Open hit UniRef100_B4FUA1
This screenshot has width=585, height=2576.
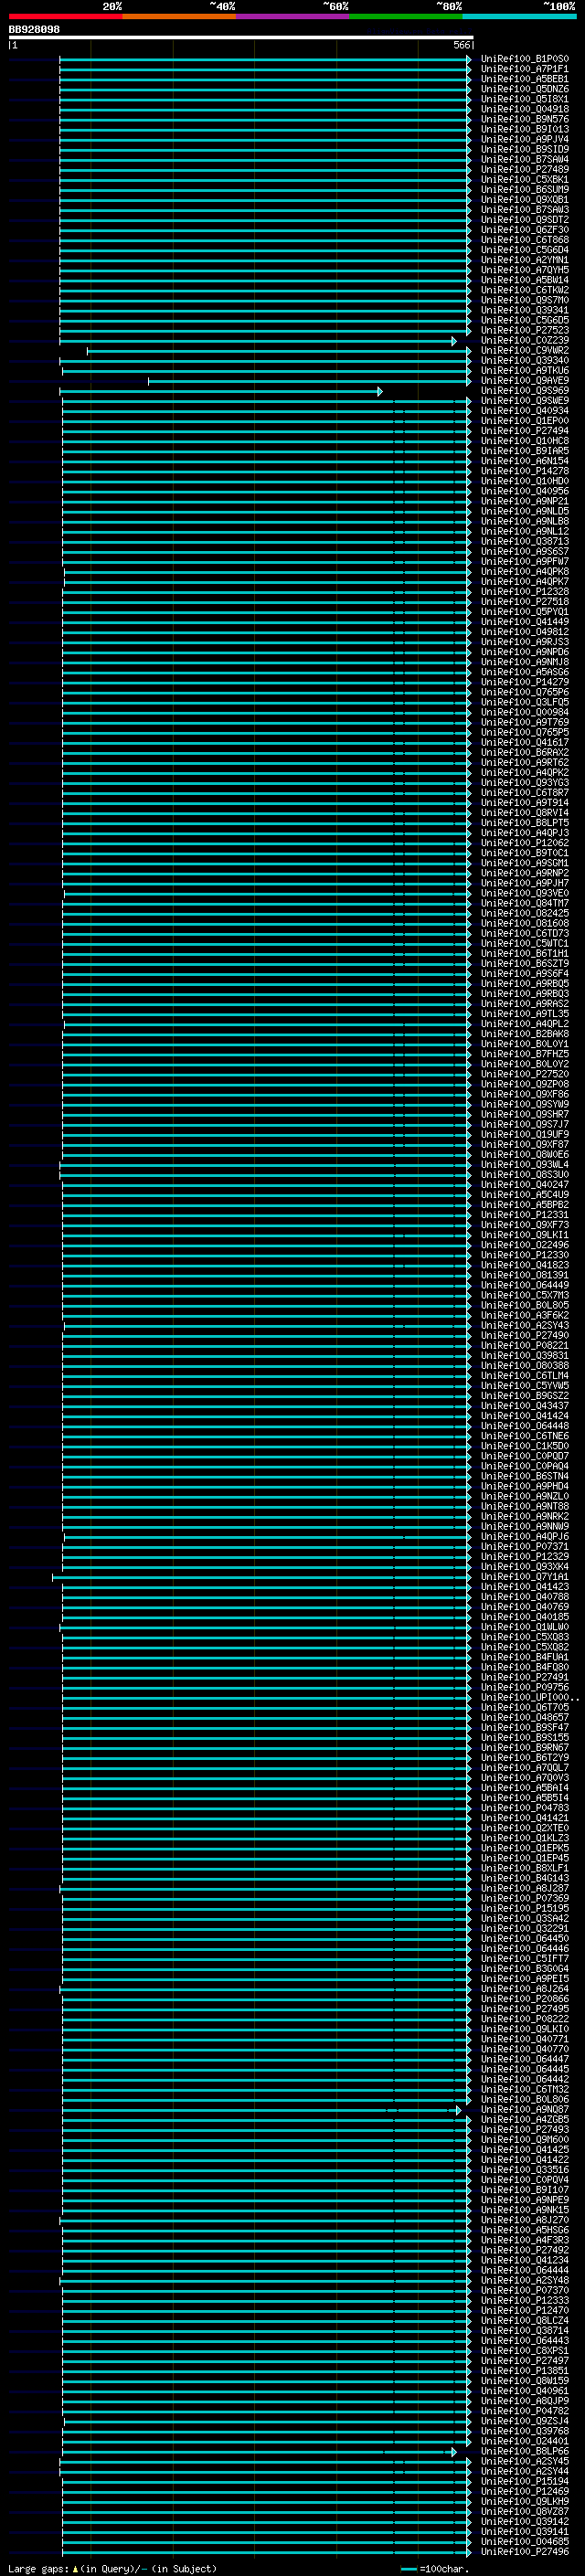point(524,1657)
